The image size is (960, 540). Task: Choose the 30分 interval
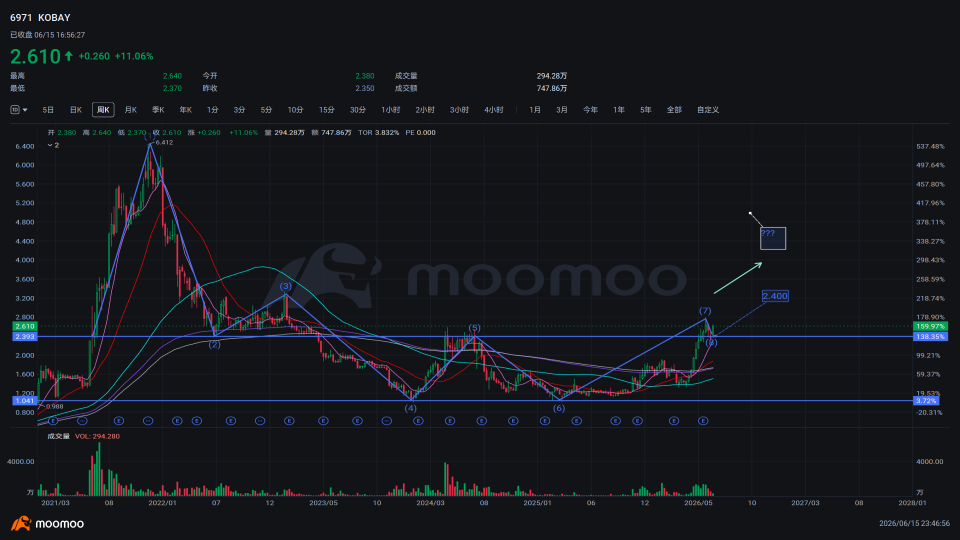(358, 110)
